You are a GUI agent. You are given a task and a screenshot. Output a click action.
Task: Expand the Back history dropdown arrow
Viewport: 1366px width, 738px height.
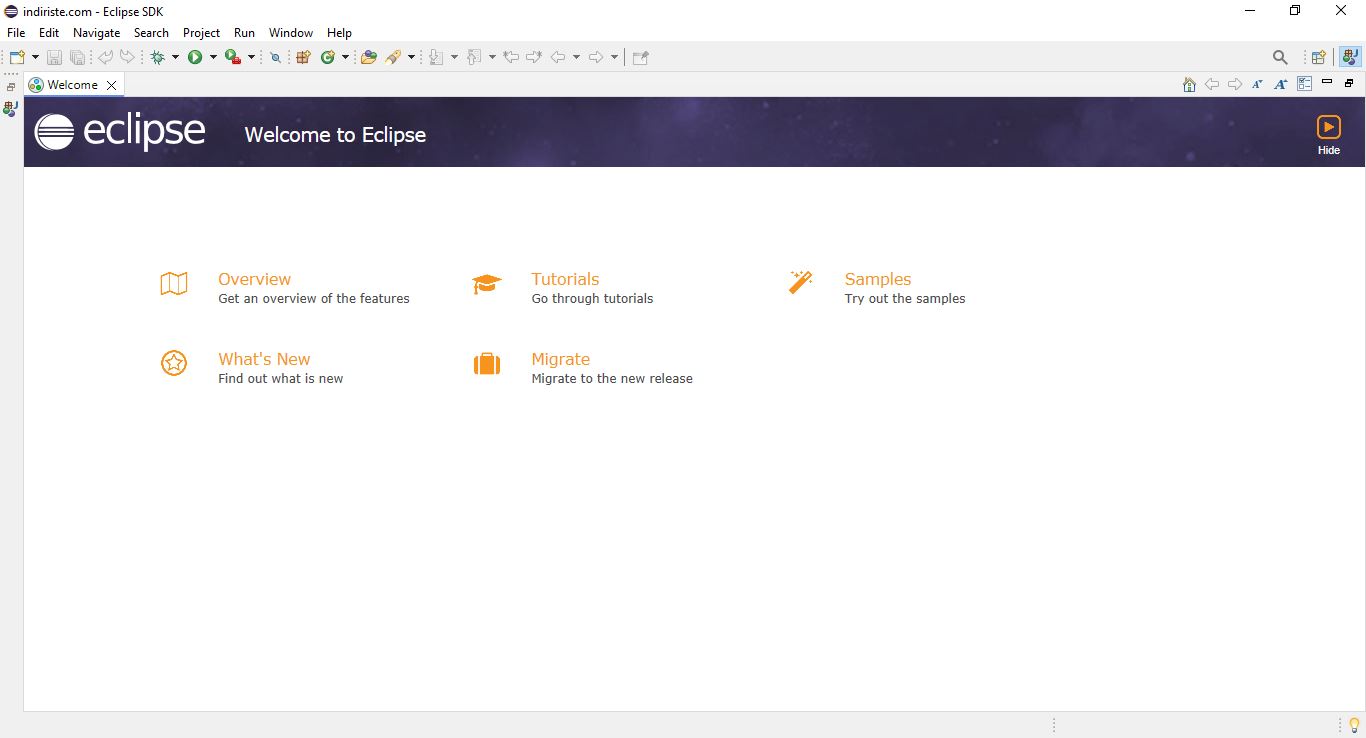576,58
